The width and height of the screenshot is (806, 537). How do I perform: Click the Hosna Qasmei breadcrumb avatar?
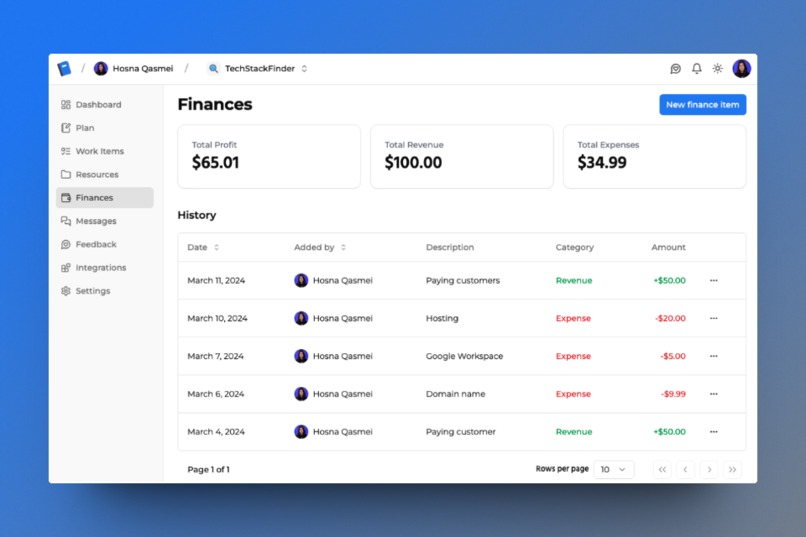click(101, 68)
